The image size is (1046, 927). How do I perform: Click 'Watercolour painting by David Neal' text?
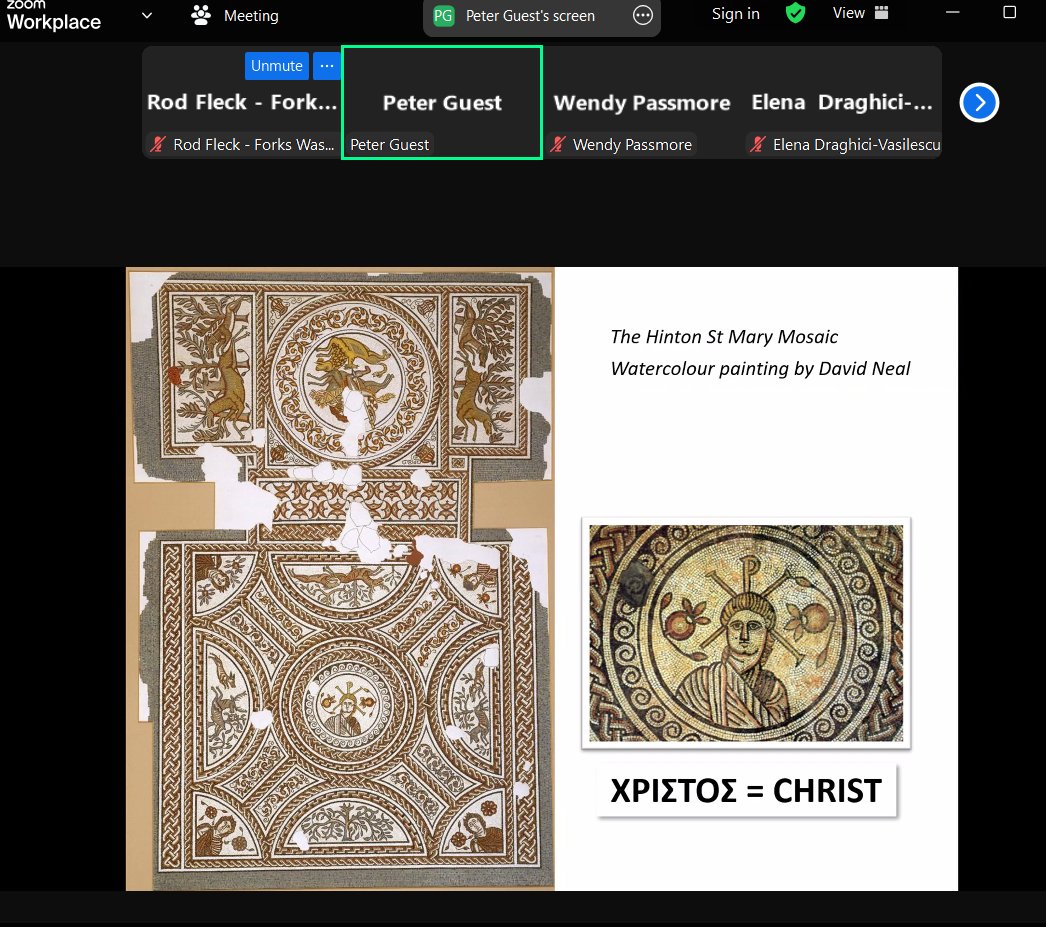coord(760,369)
